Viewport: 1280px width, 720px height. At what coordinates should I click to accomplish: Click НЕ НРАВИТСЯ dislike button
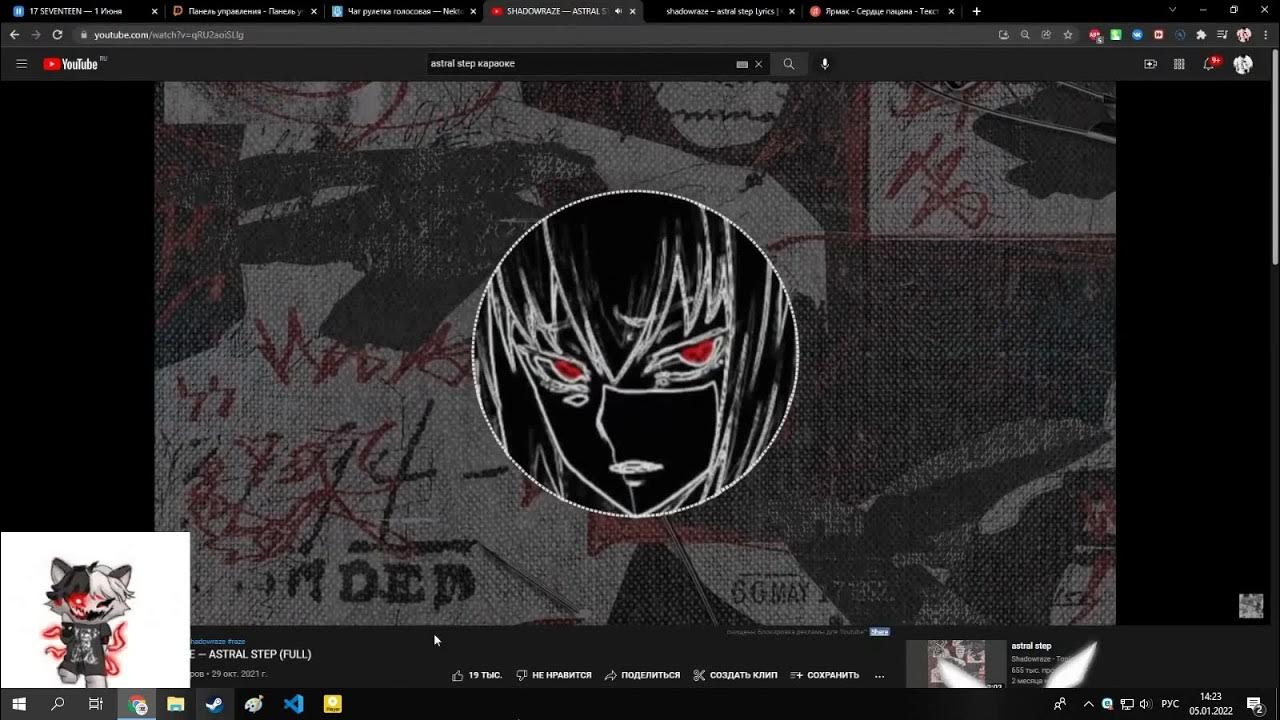click(x=553, y=675)
